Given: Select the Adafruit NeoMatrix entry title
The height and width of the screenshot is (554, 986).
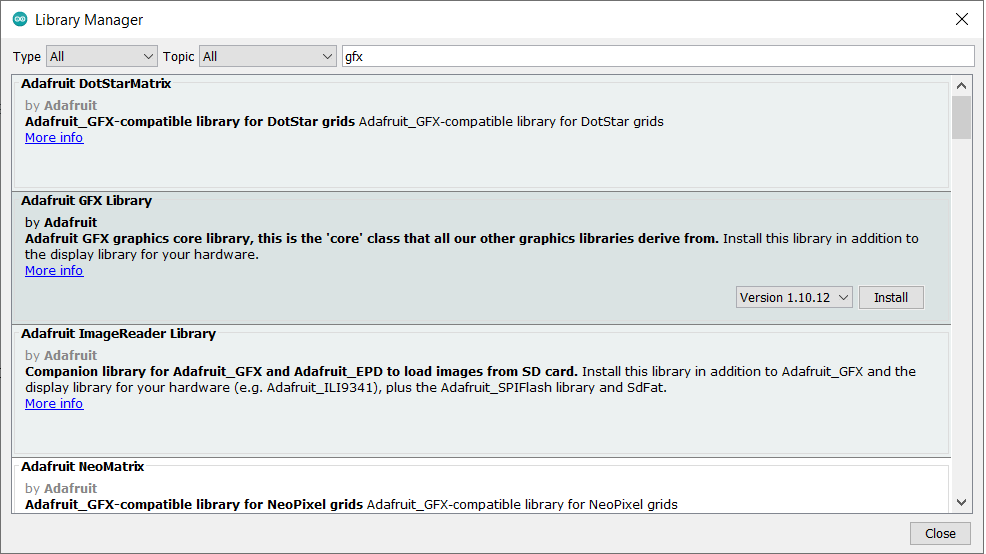Looking at the screenshot, I should click(x=82, y=467).
